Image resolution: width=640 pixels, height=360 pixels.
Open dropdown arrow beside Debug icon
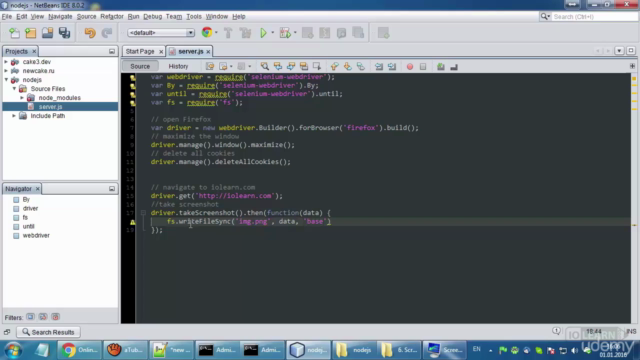[295, 33]
